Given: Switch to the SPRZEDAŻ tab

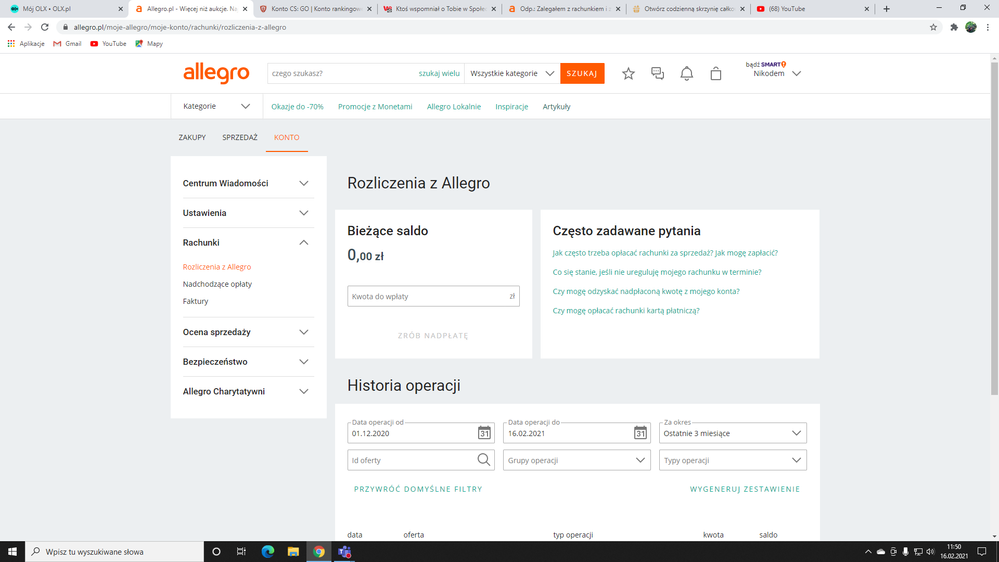Looking at the screenshot, I should point(240,137).
